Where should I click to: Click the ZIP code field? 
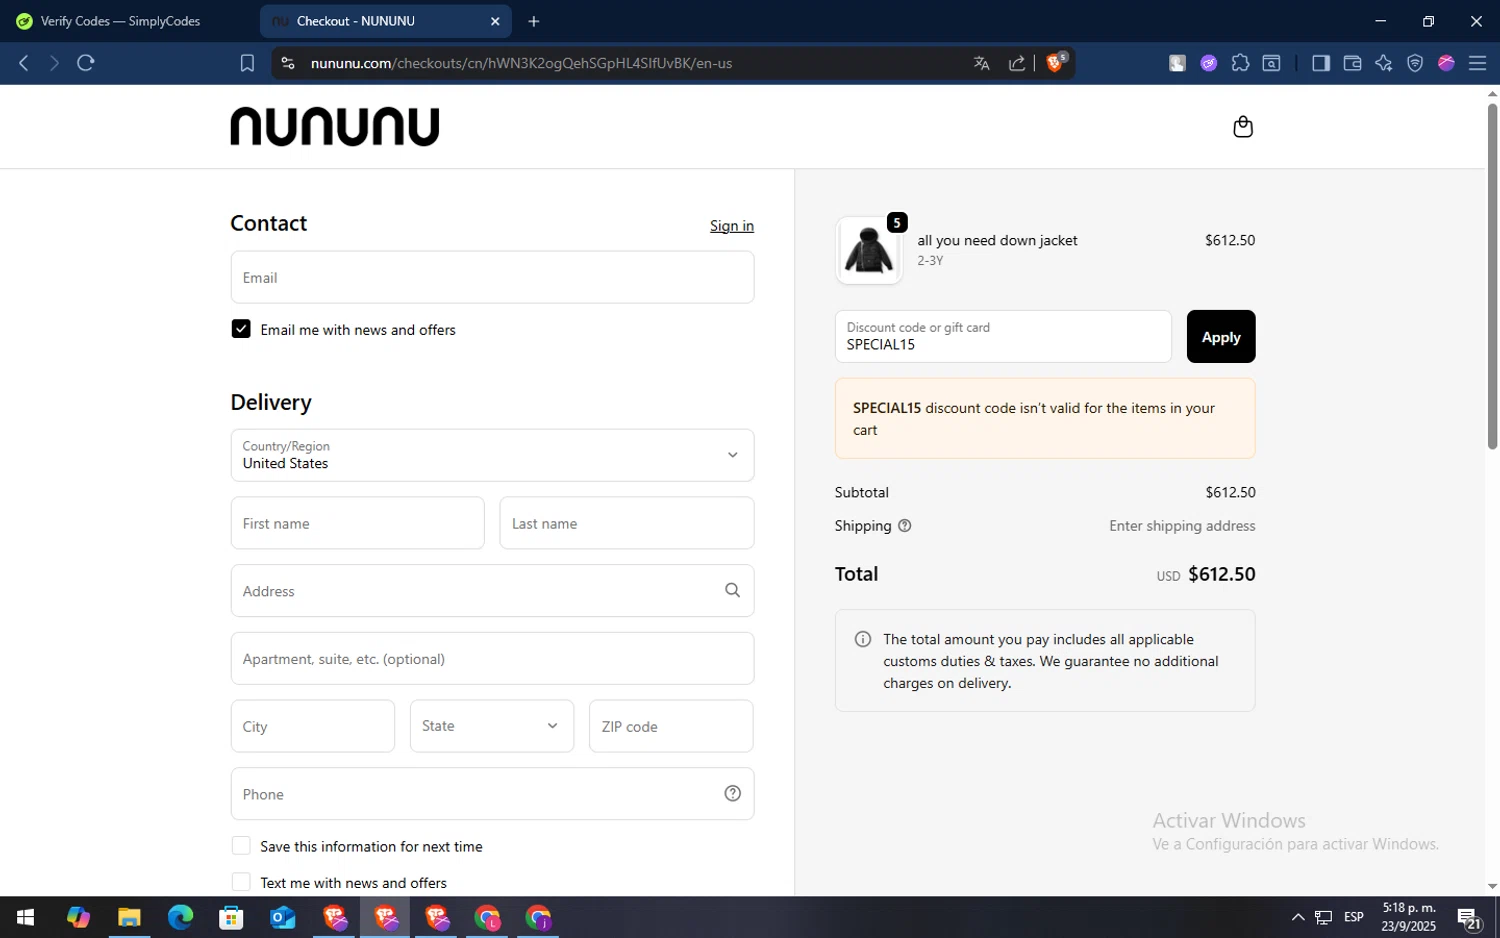point(671,726)
